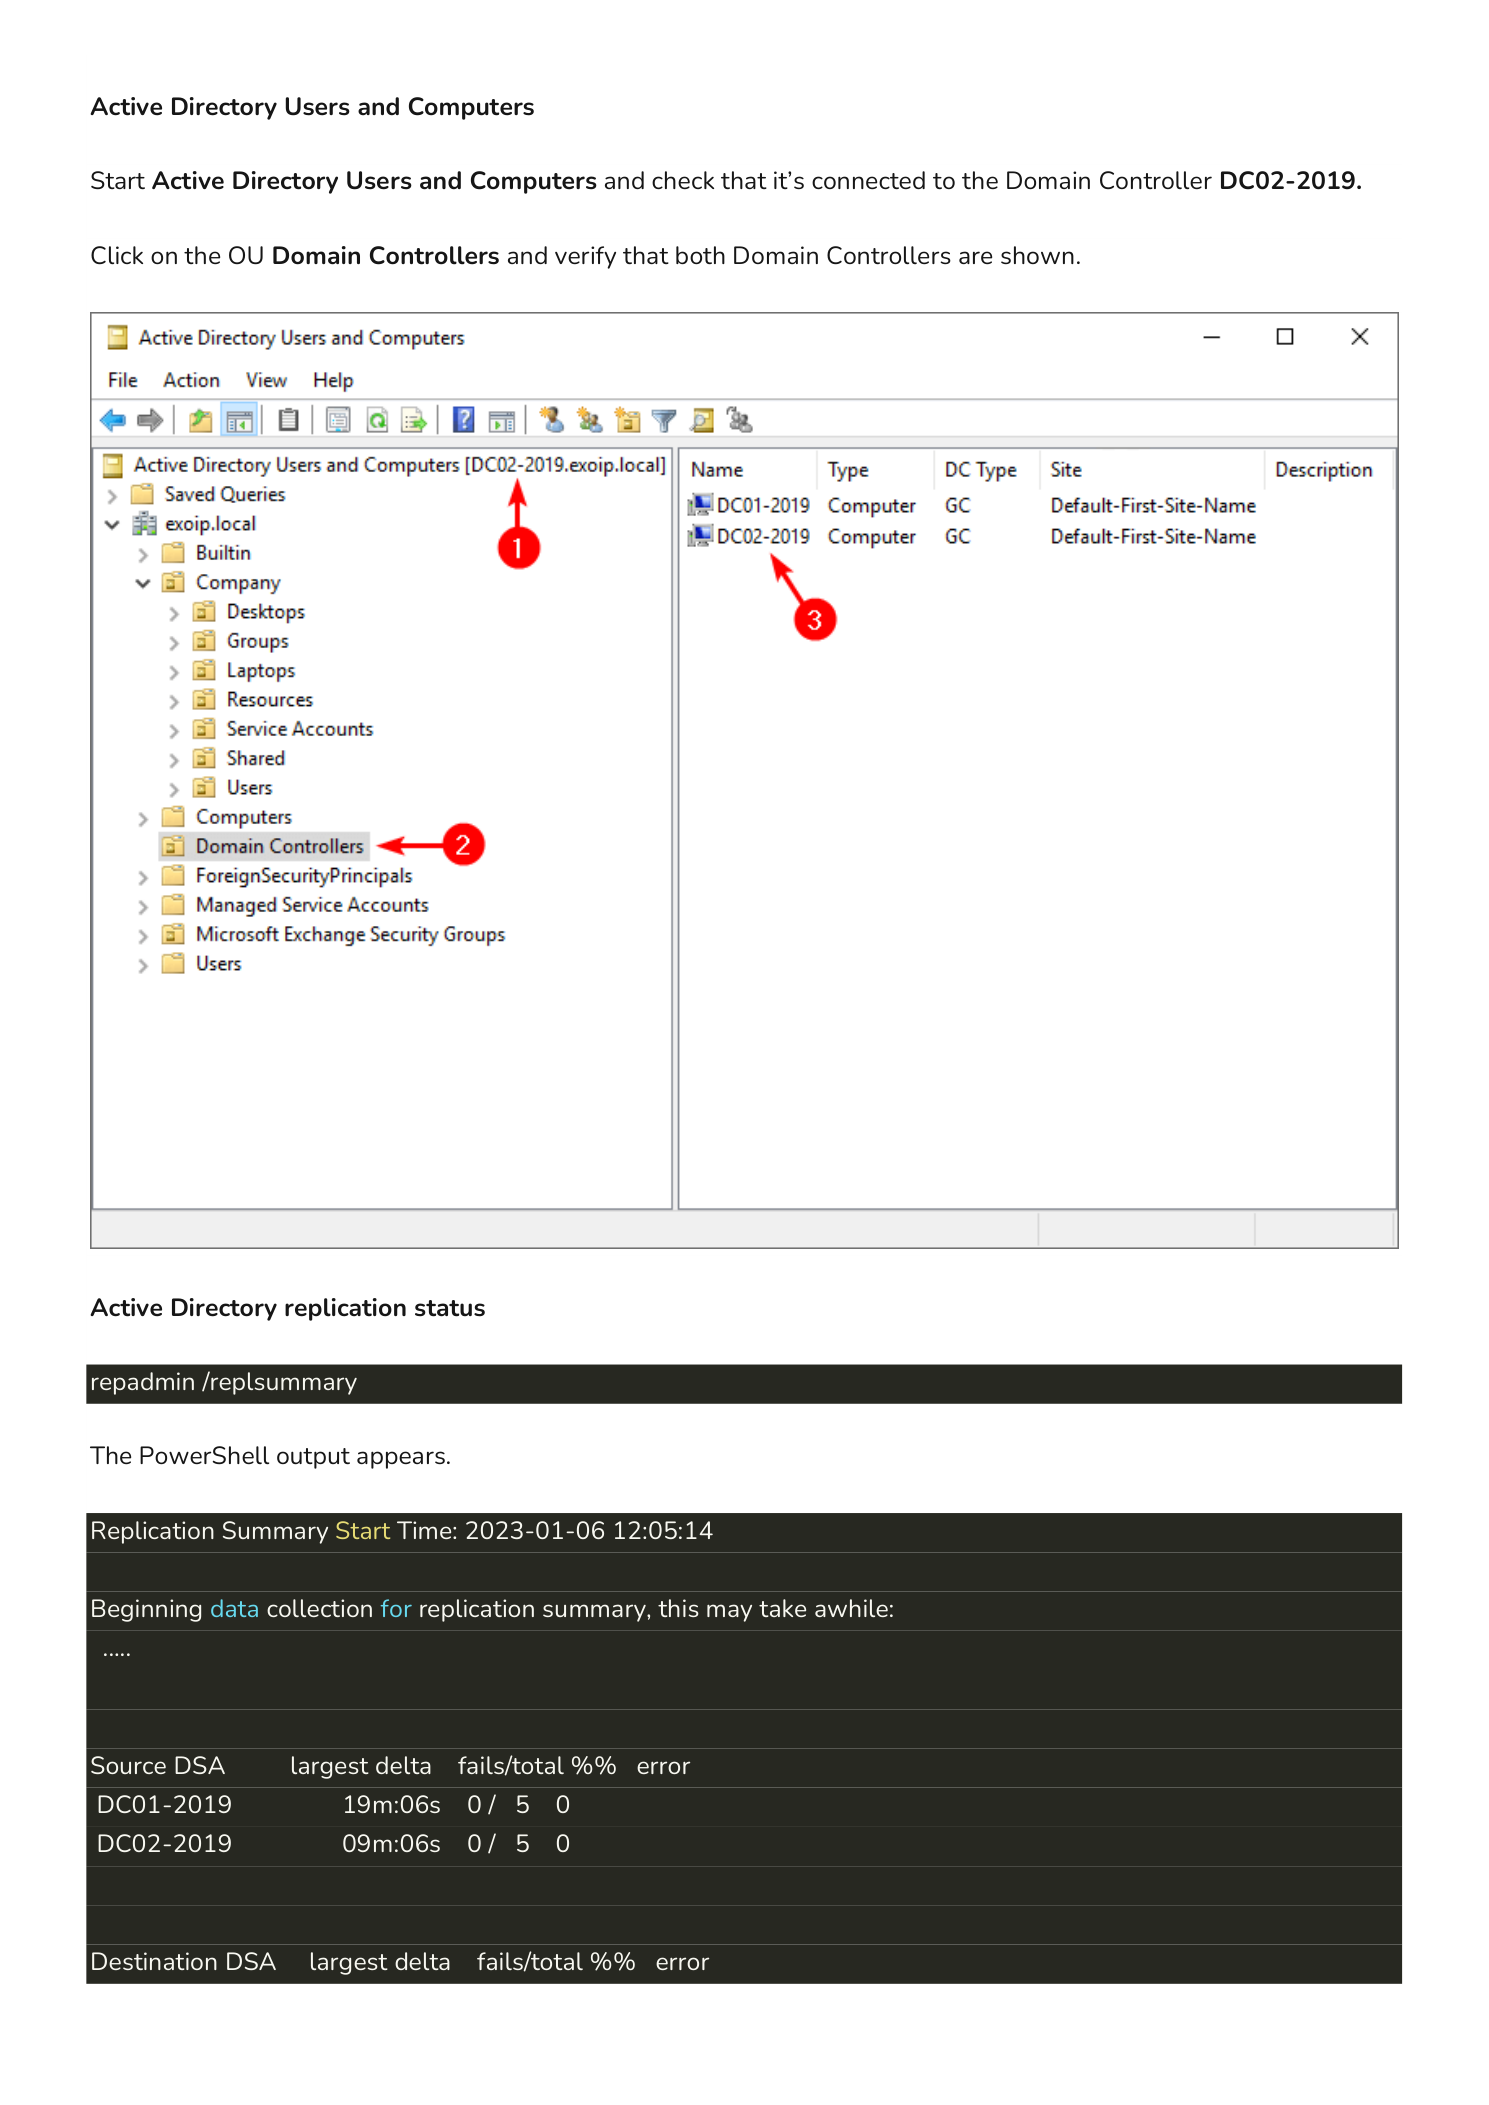Open the Help menu
Viewport: 1489px width, 2105px height.
point(333,380)
